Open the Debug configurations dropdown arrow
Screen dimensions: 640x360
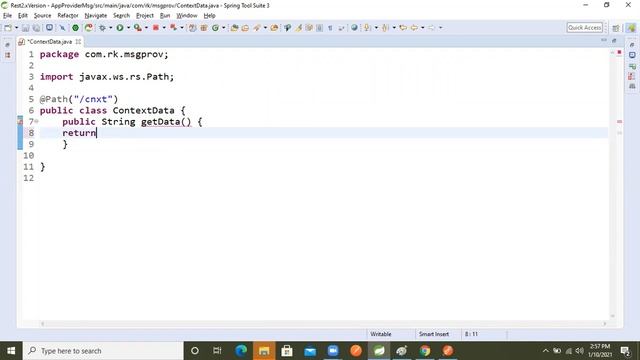coord(111,28)
